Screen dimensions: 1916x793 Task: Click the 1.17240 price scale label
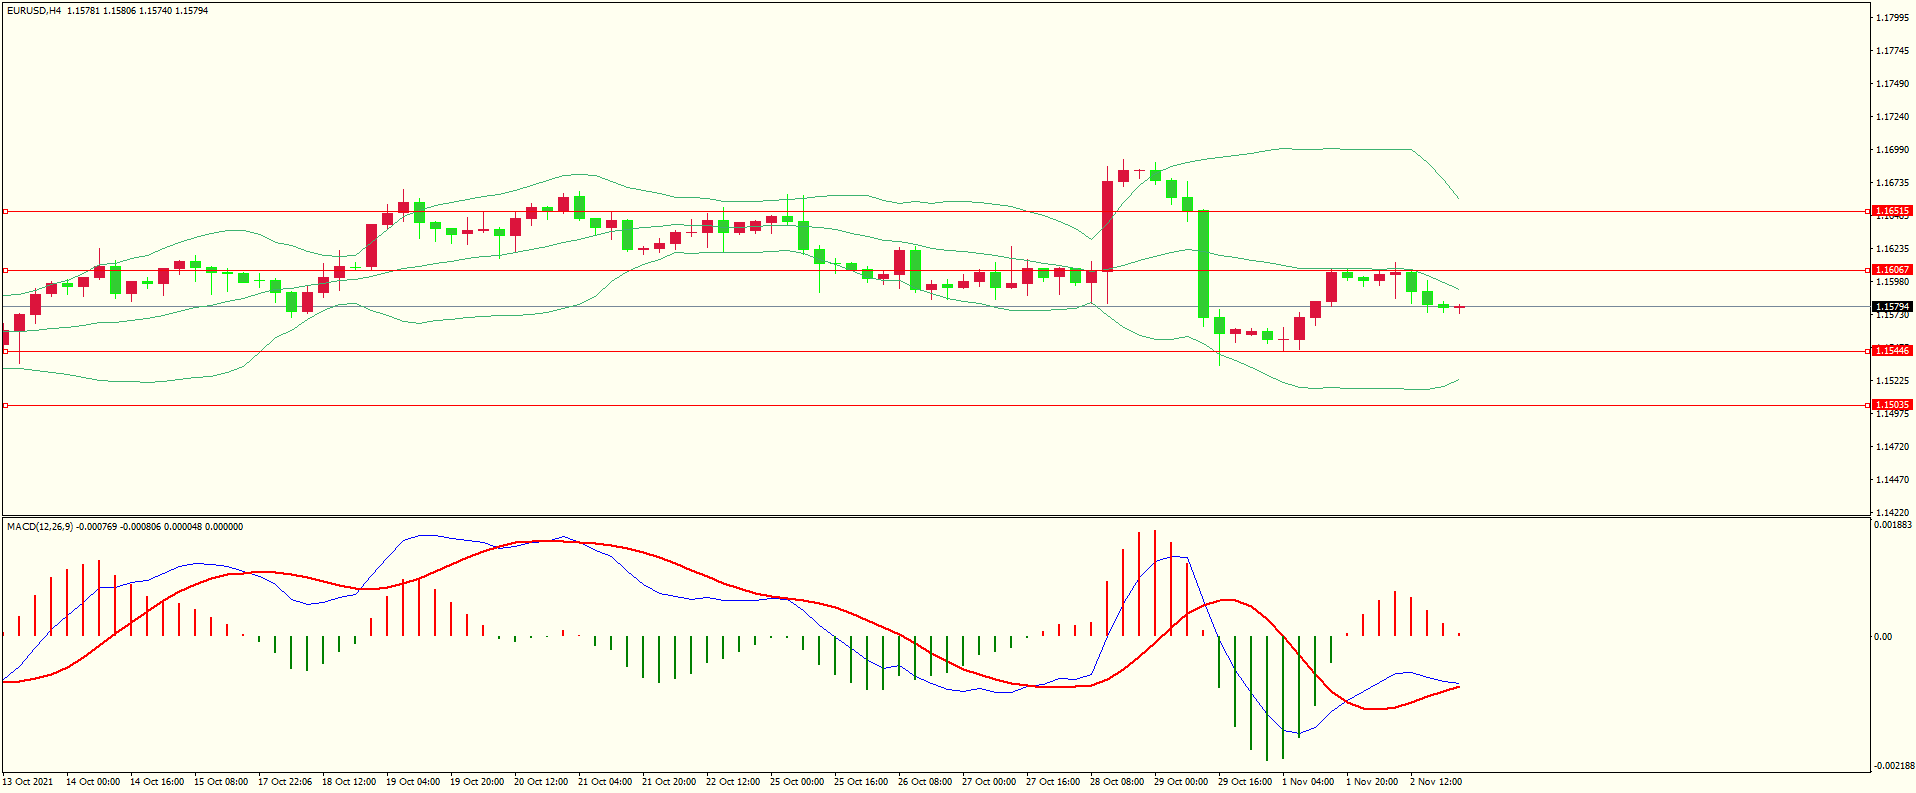click(1892, 117)
